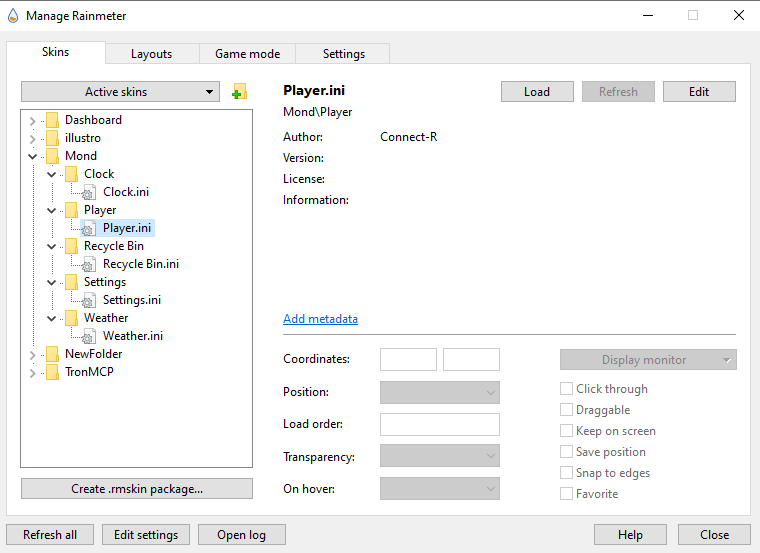The width and height of the screenshot is (760, 553).
Task: Expand the NewFolder tree node
Action: (x=32, y=355)
